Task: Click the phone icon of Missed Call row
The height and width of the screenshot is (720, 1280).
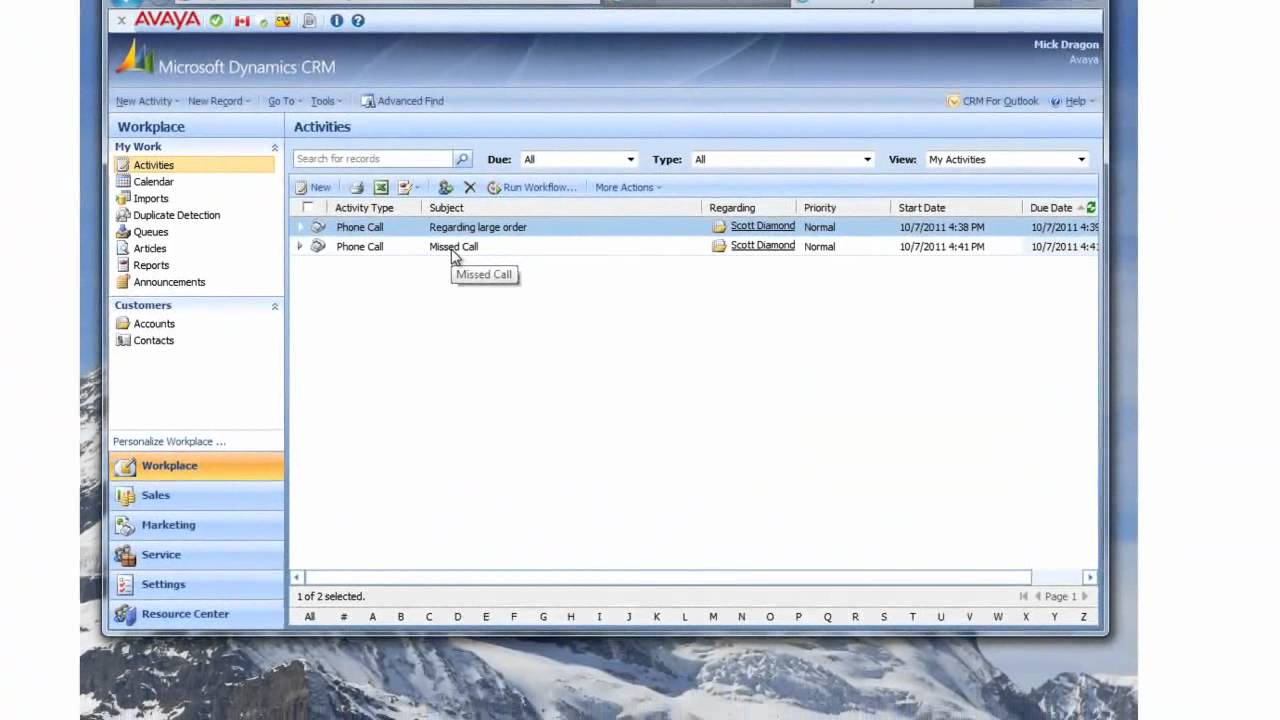Action: pyautogui.click(x=318, y=246)
